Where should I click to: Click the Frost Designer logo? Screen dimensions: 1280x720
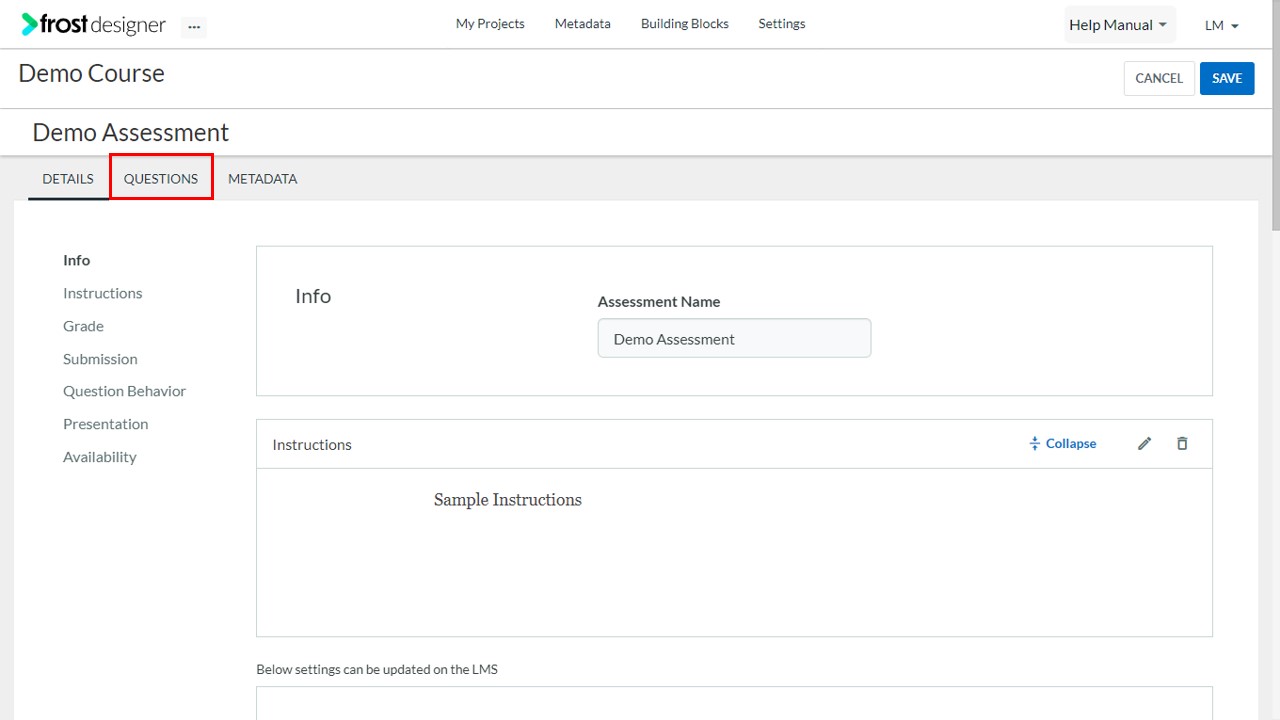(x=93, y=24)
